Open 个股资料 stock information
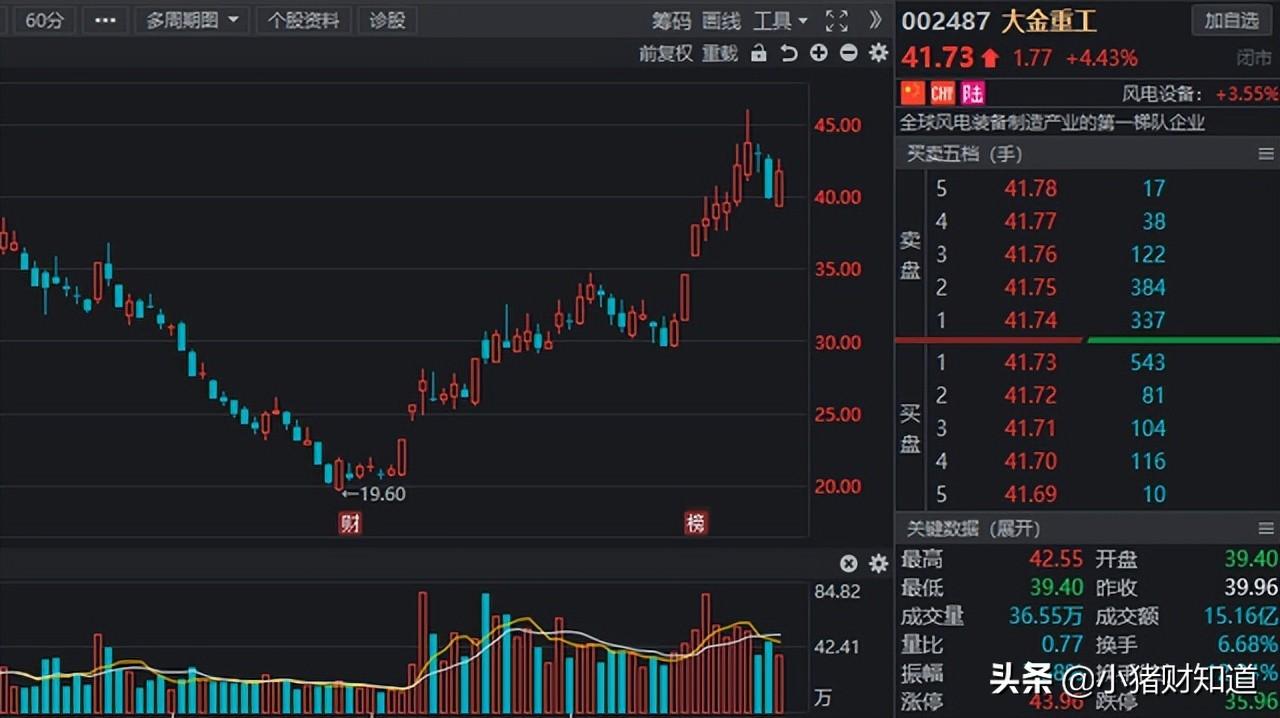 (x=304, y=20)
